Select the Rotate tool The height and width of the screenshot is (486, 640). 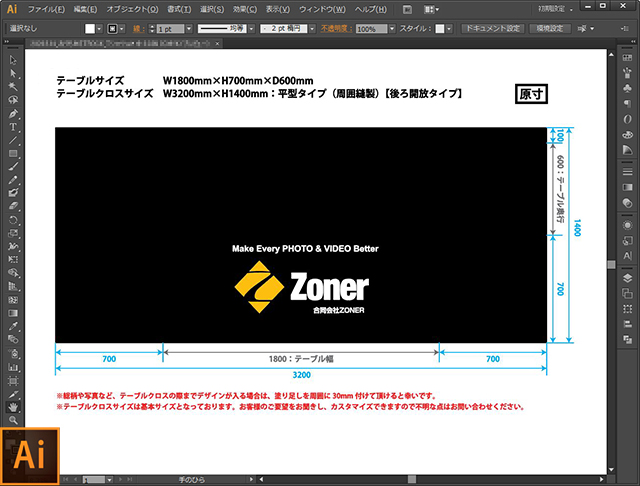click(13, 220)
